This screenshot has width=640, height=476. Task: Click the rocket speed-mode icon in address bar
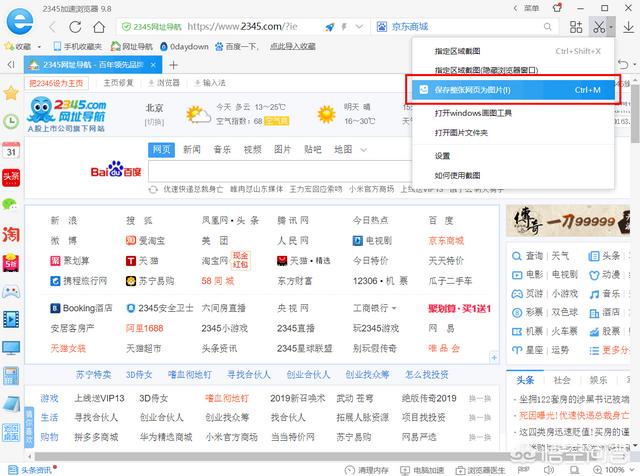pos(329,27)
